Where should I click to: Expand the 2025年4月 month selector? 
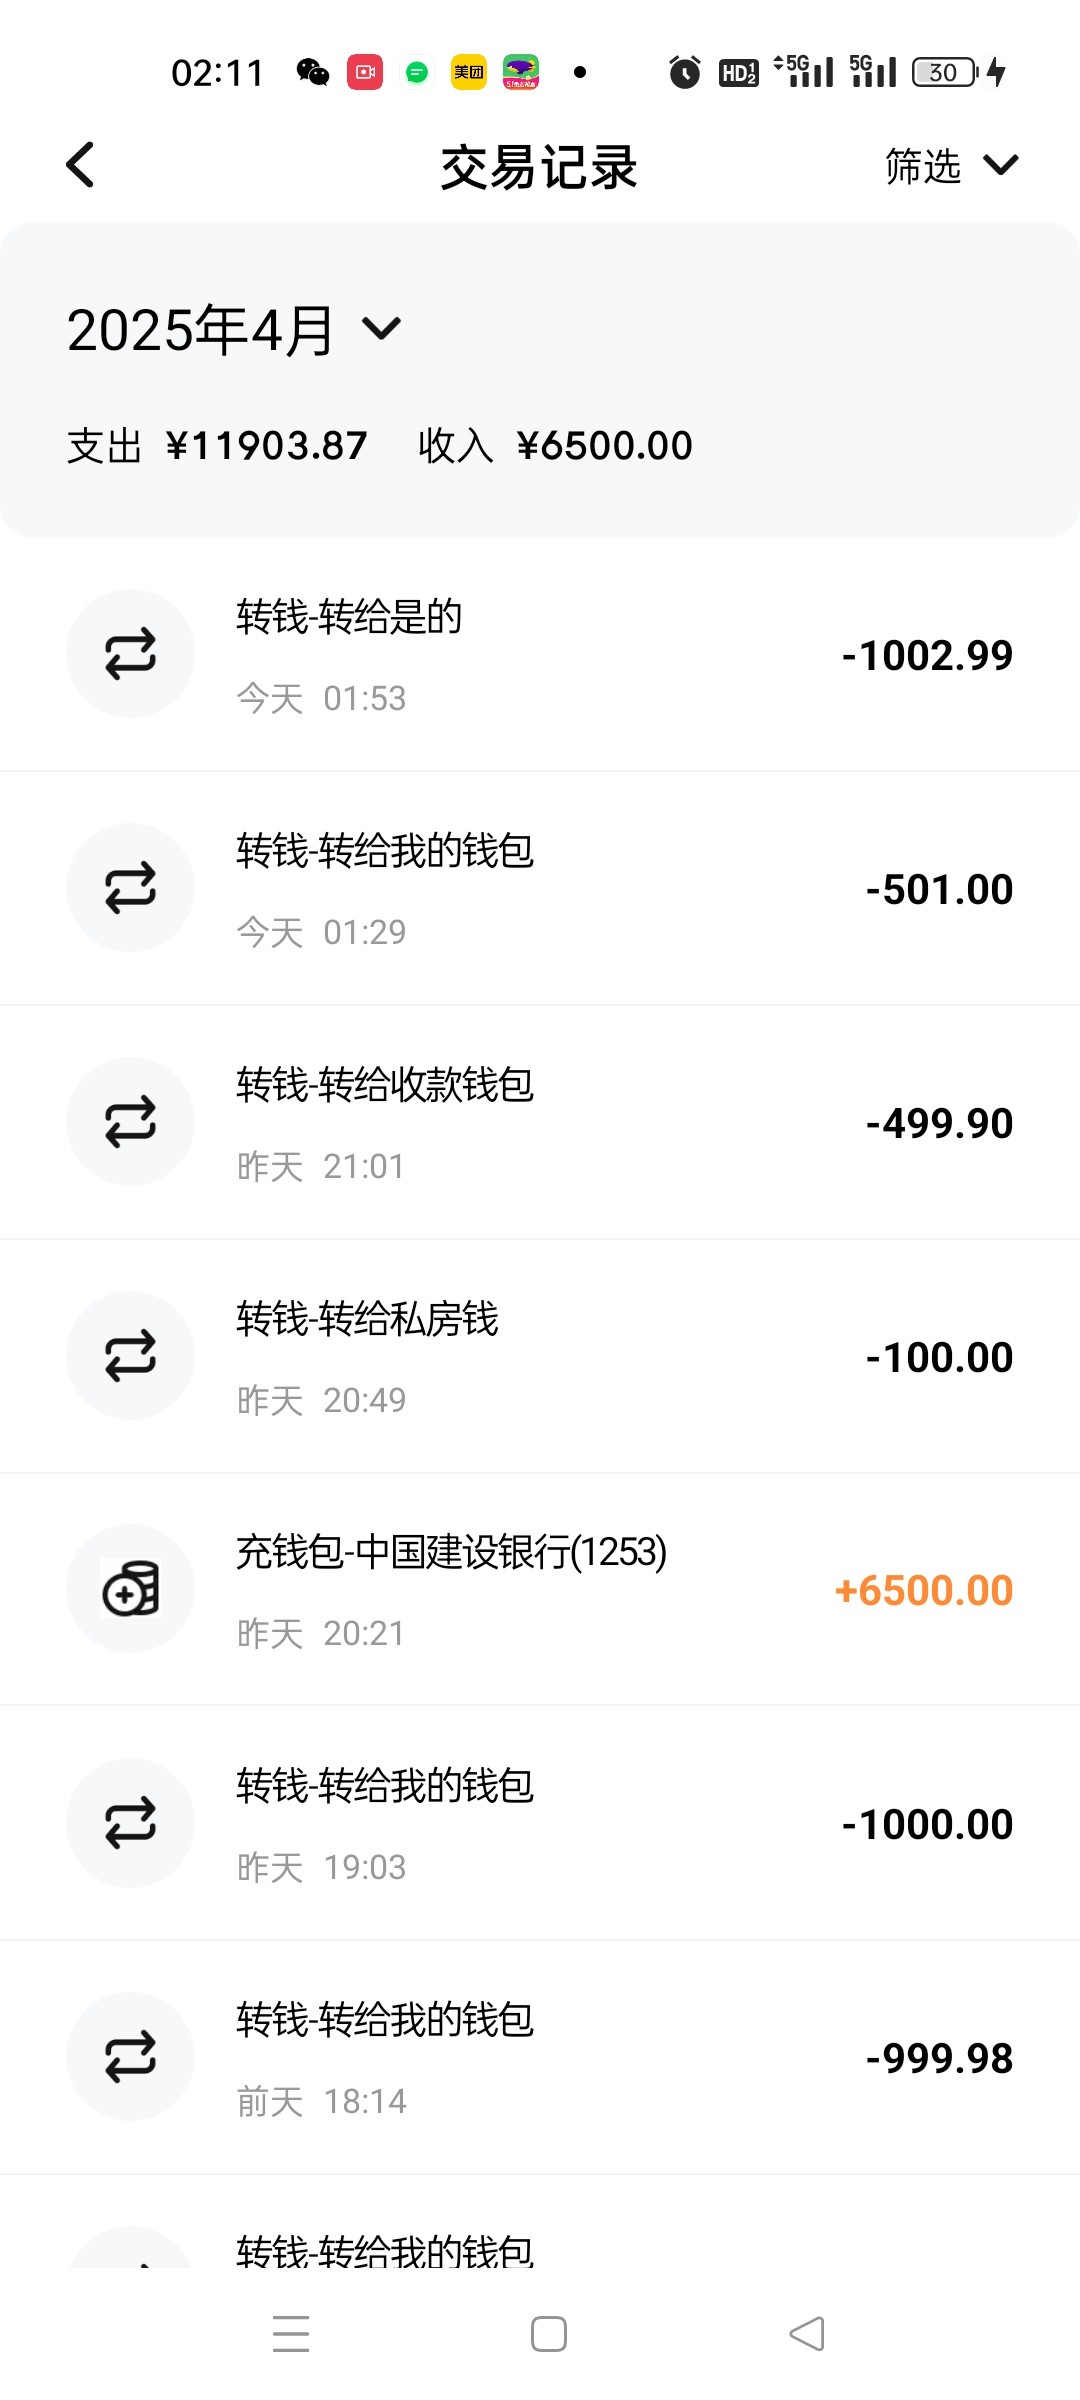[234, 330]
